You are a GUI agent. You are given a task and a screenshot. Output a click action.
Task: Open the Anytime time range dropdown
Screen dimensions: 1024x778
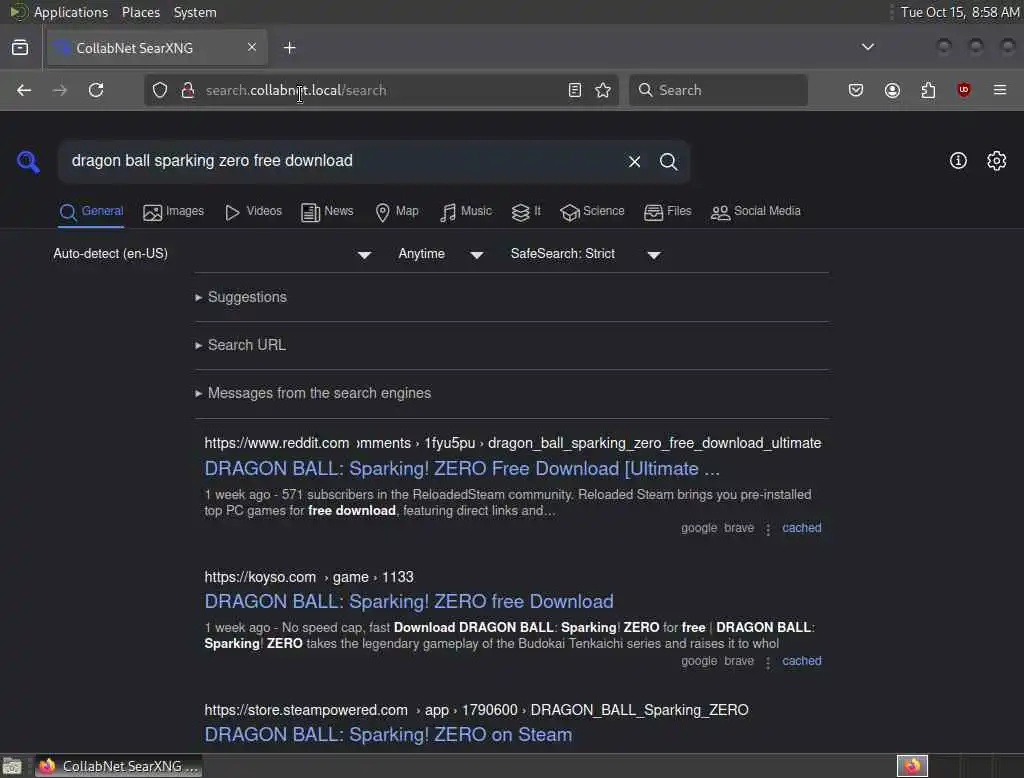pyautogui.click(x=440, y=254)
